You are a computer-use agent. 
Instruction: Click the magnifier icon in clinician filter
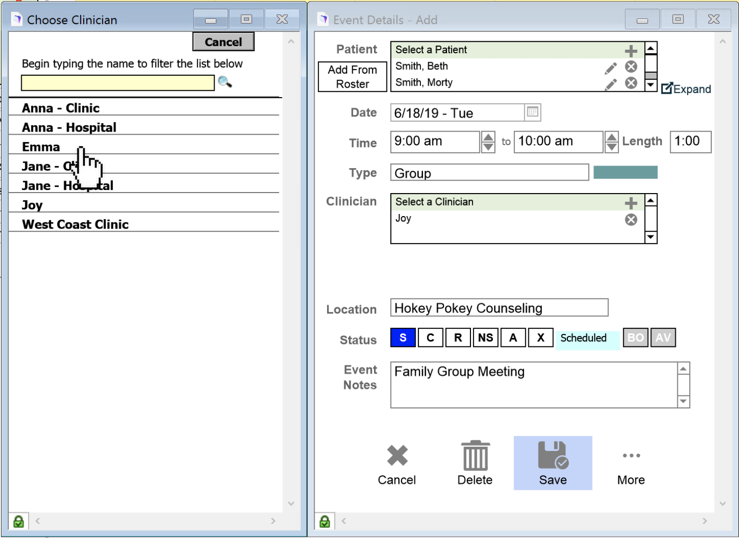225,83
